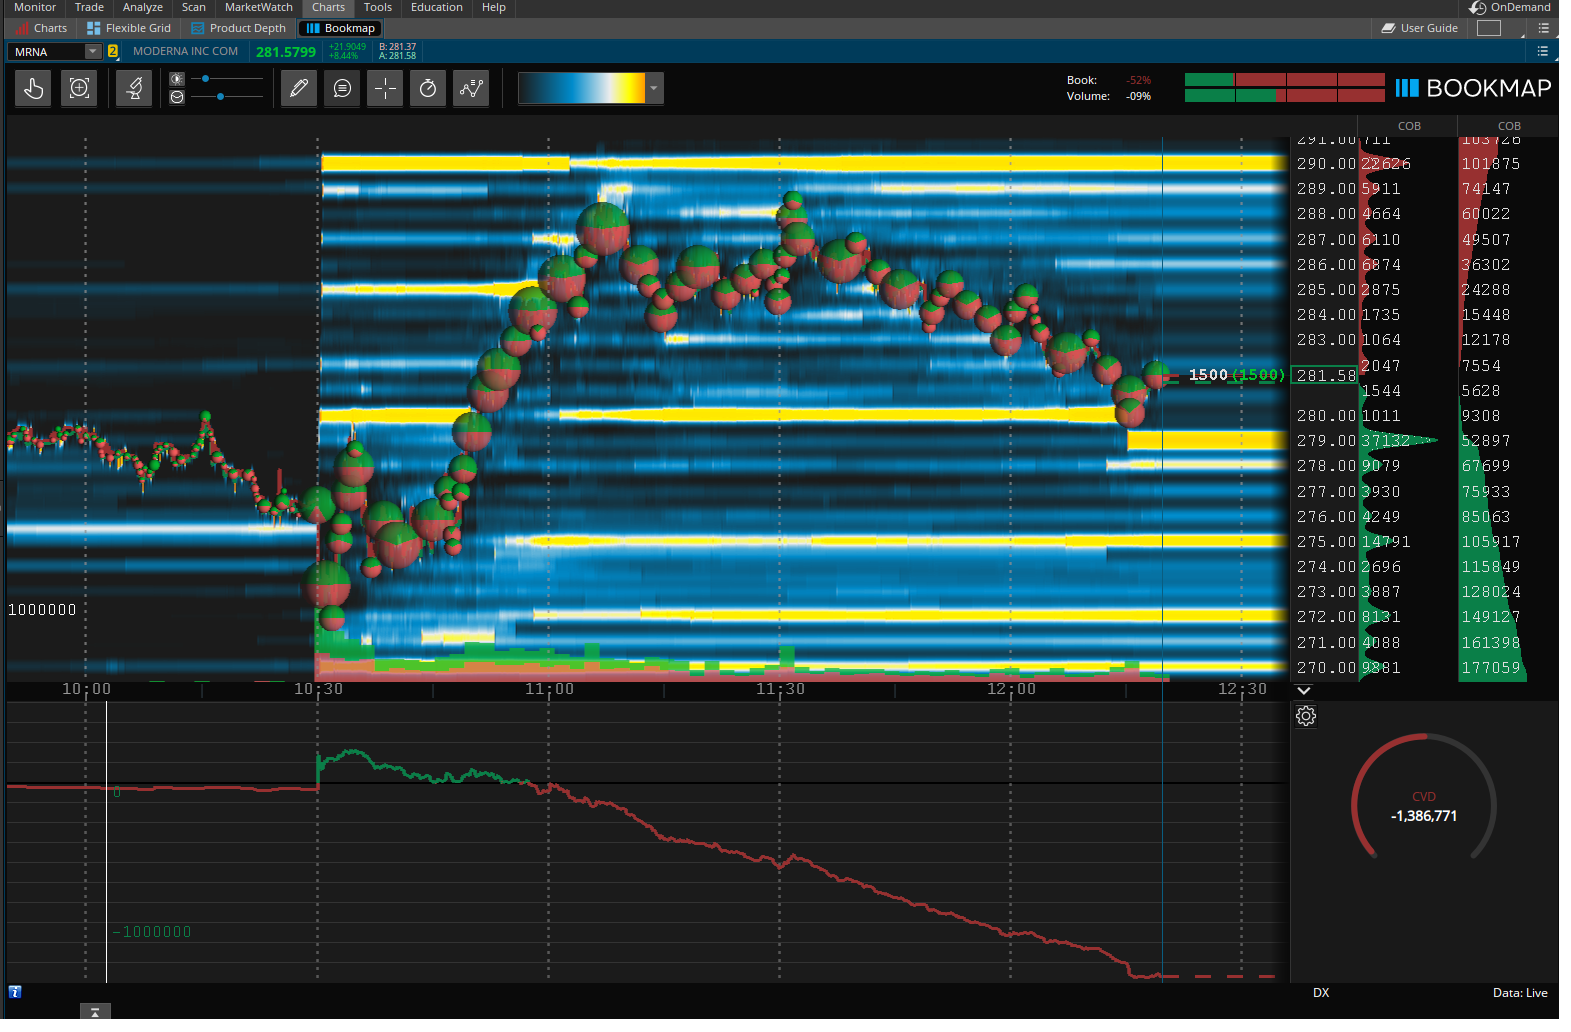Screen dimensions: 1571x1032
Task: Click the brightness icon beside upper slider
Action: pos(177,79)
